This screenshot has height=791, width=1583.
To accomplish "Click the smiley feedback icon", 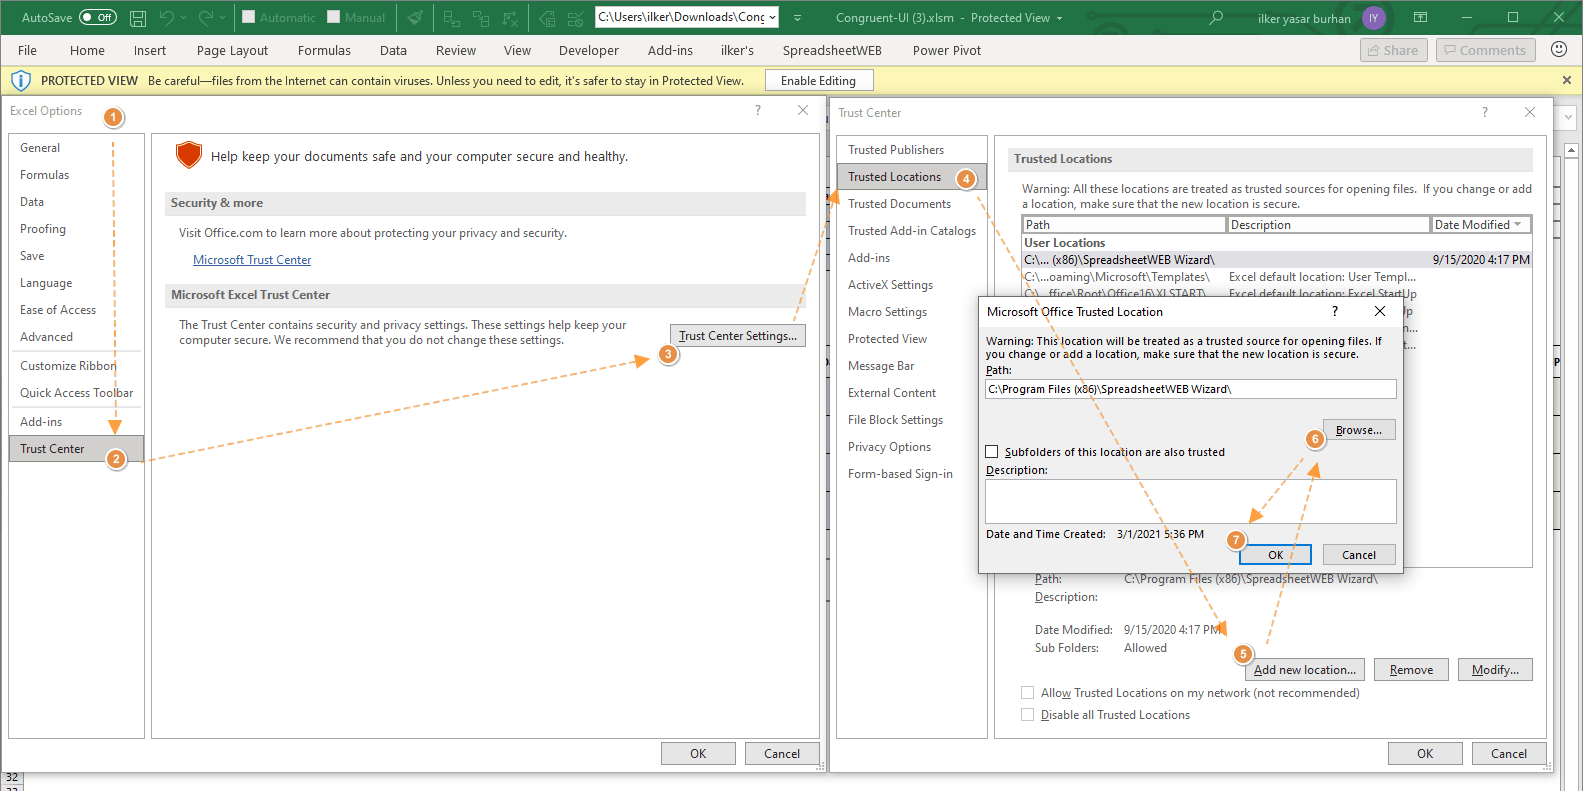I will click(1558, 49).
